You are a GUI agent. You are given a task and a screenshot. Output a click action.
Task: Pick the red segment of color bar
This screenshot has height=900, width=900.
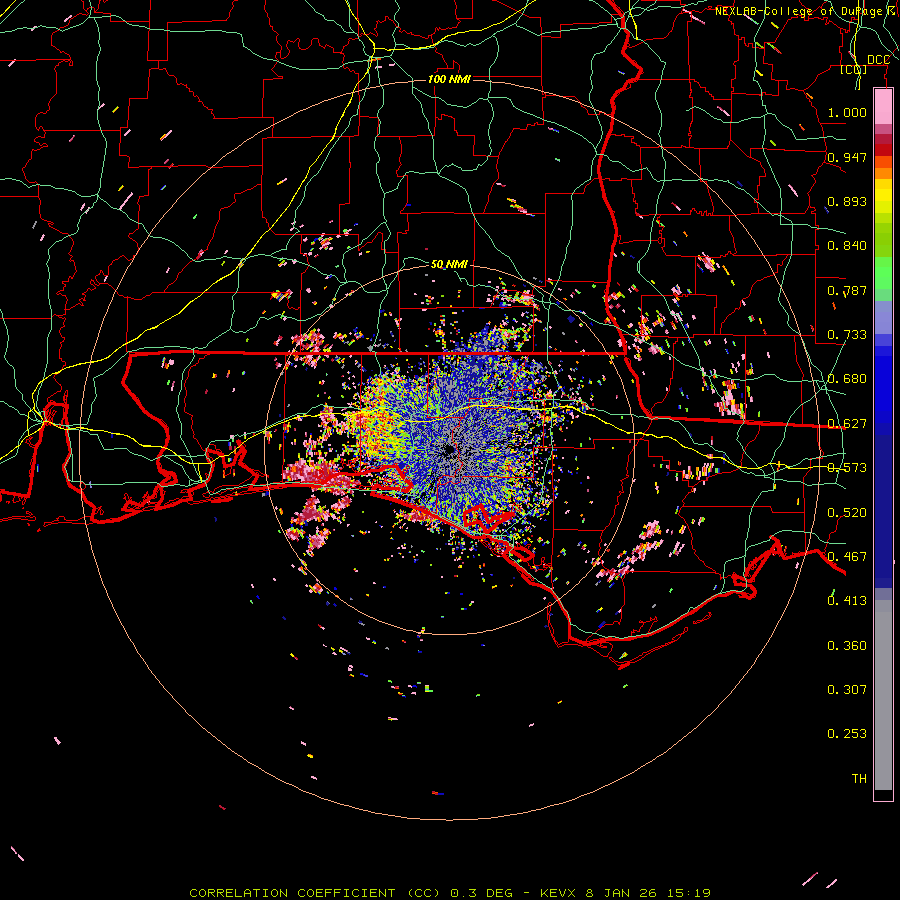pyautogui.click(x=883, y=150)
